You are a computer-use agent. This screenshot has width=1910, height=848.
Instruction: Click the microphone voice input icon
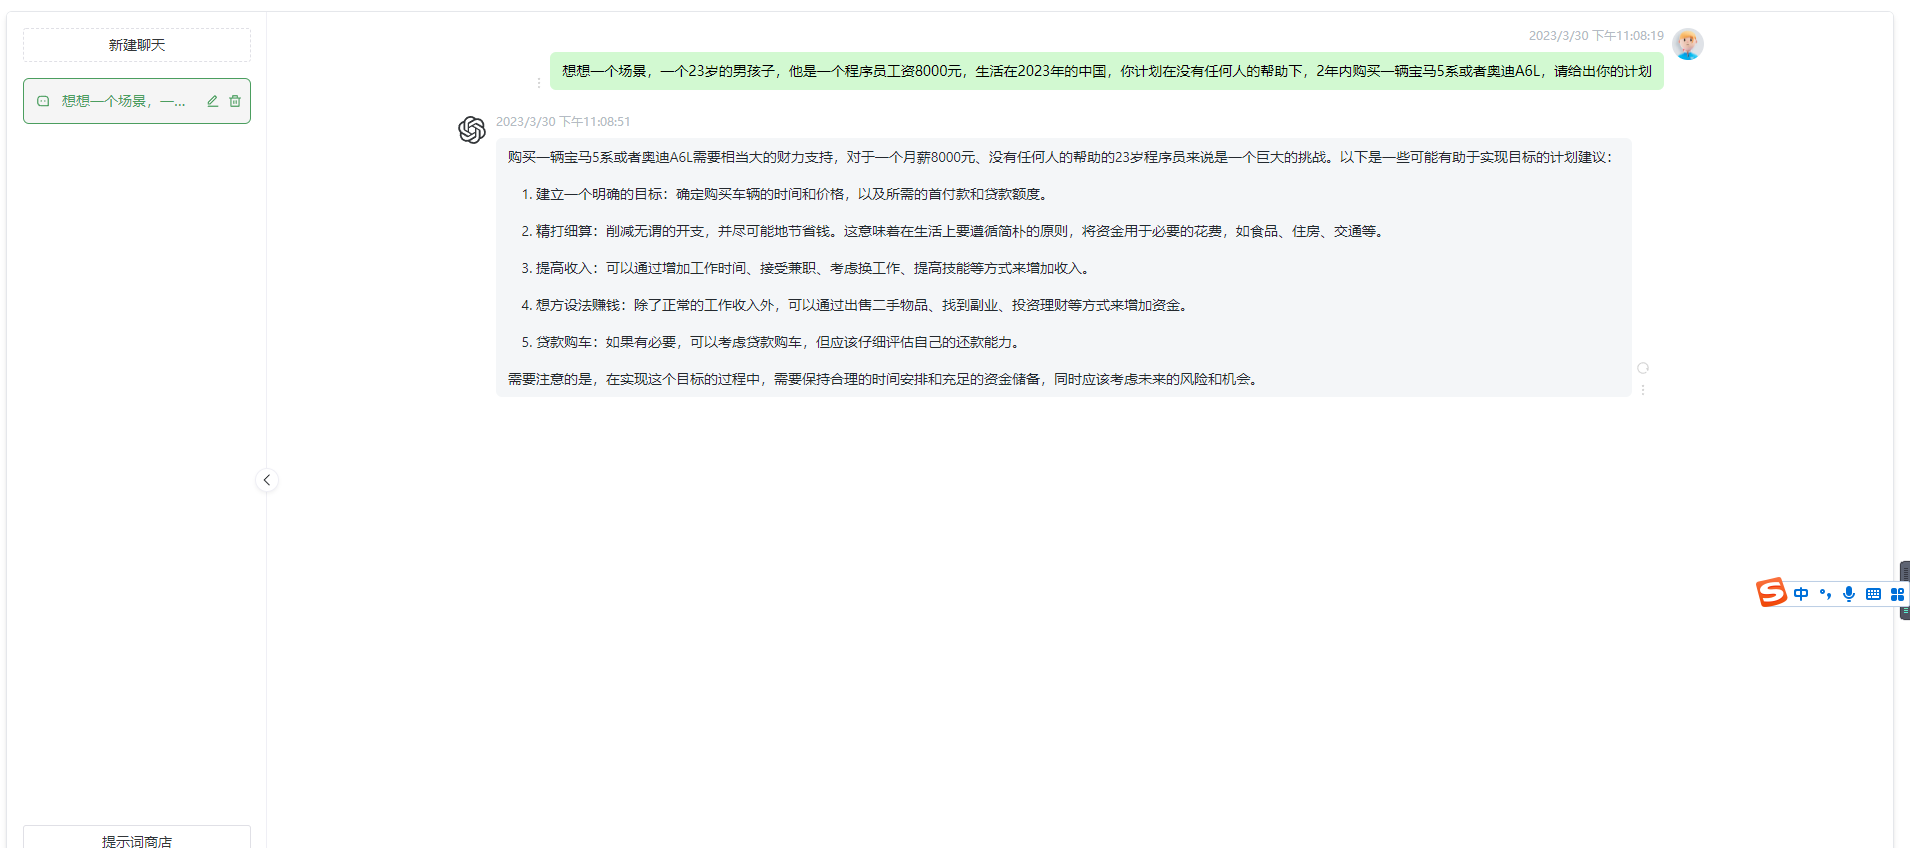tap(1849, 594)
